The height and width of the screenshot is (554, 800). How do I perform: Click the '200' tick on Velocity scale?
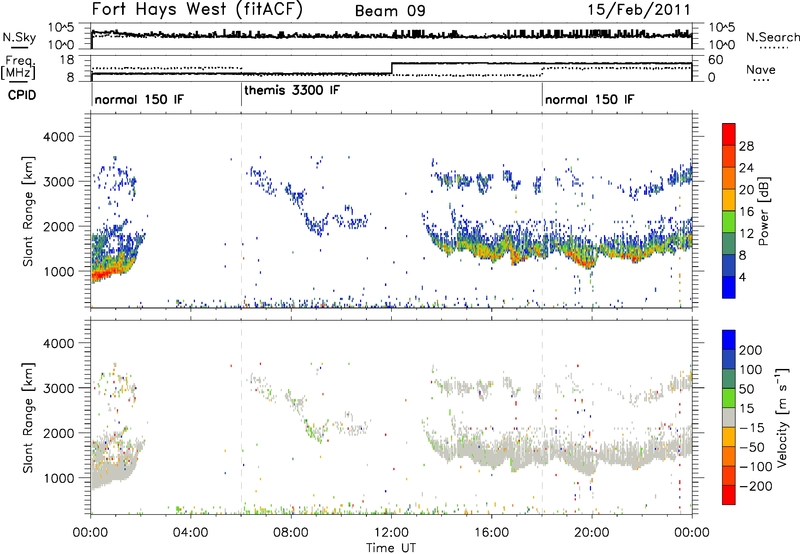click(751, 350)
